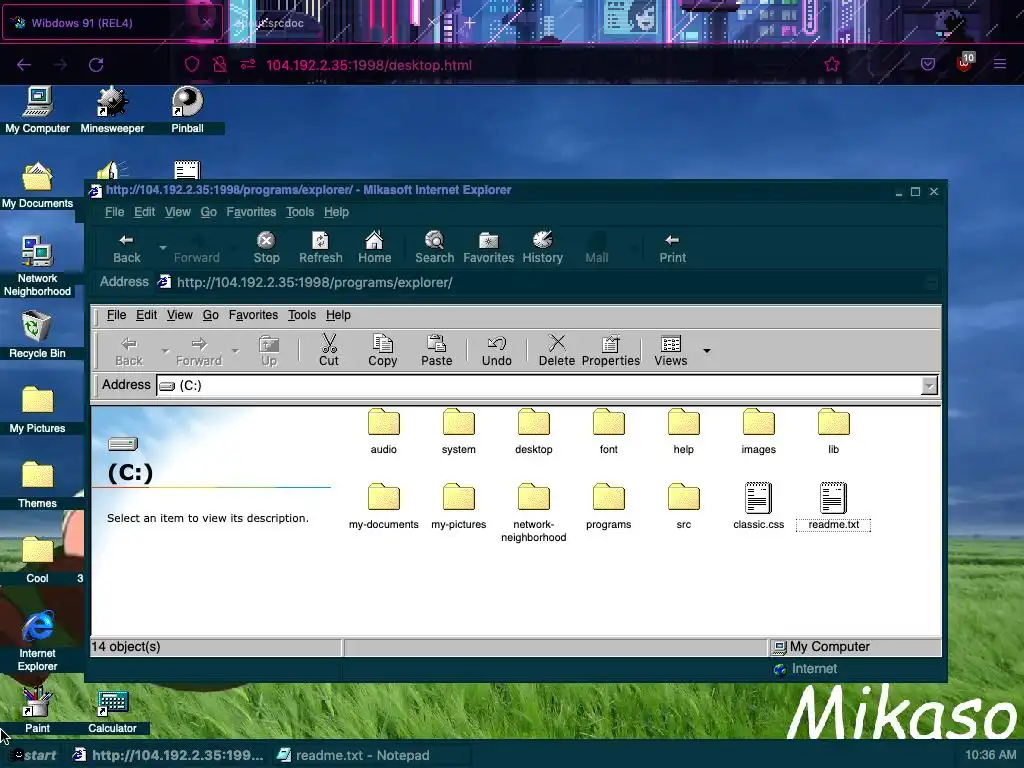Open the audio folder
Screen dimensions: 1024x768
click(383, 432)
